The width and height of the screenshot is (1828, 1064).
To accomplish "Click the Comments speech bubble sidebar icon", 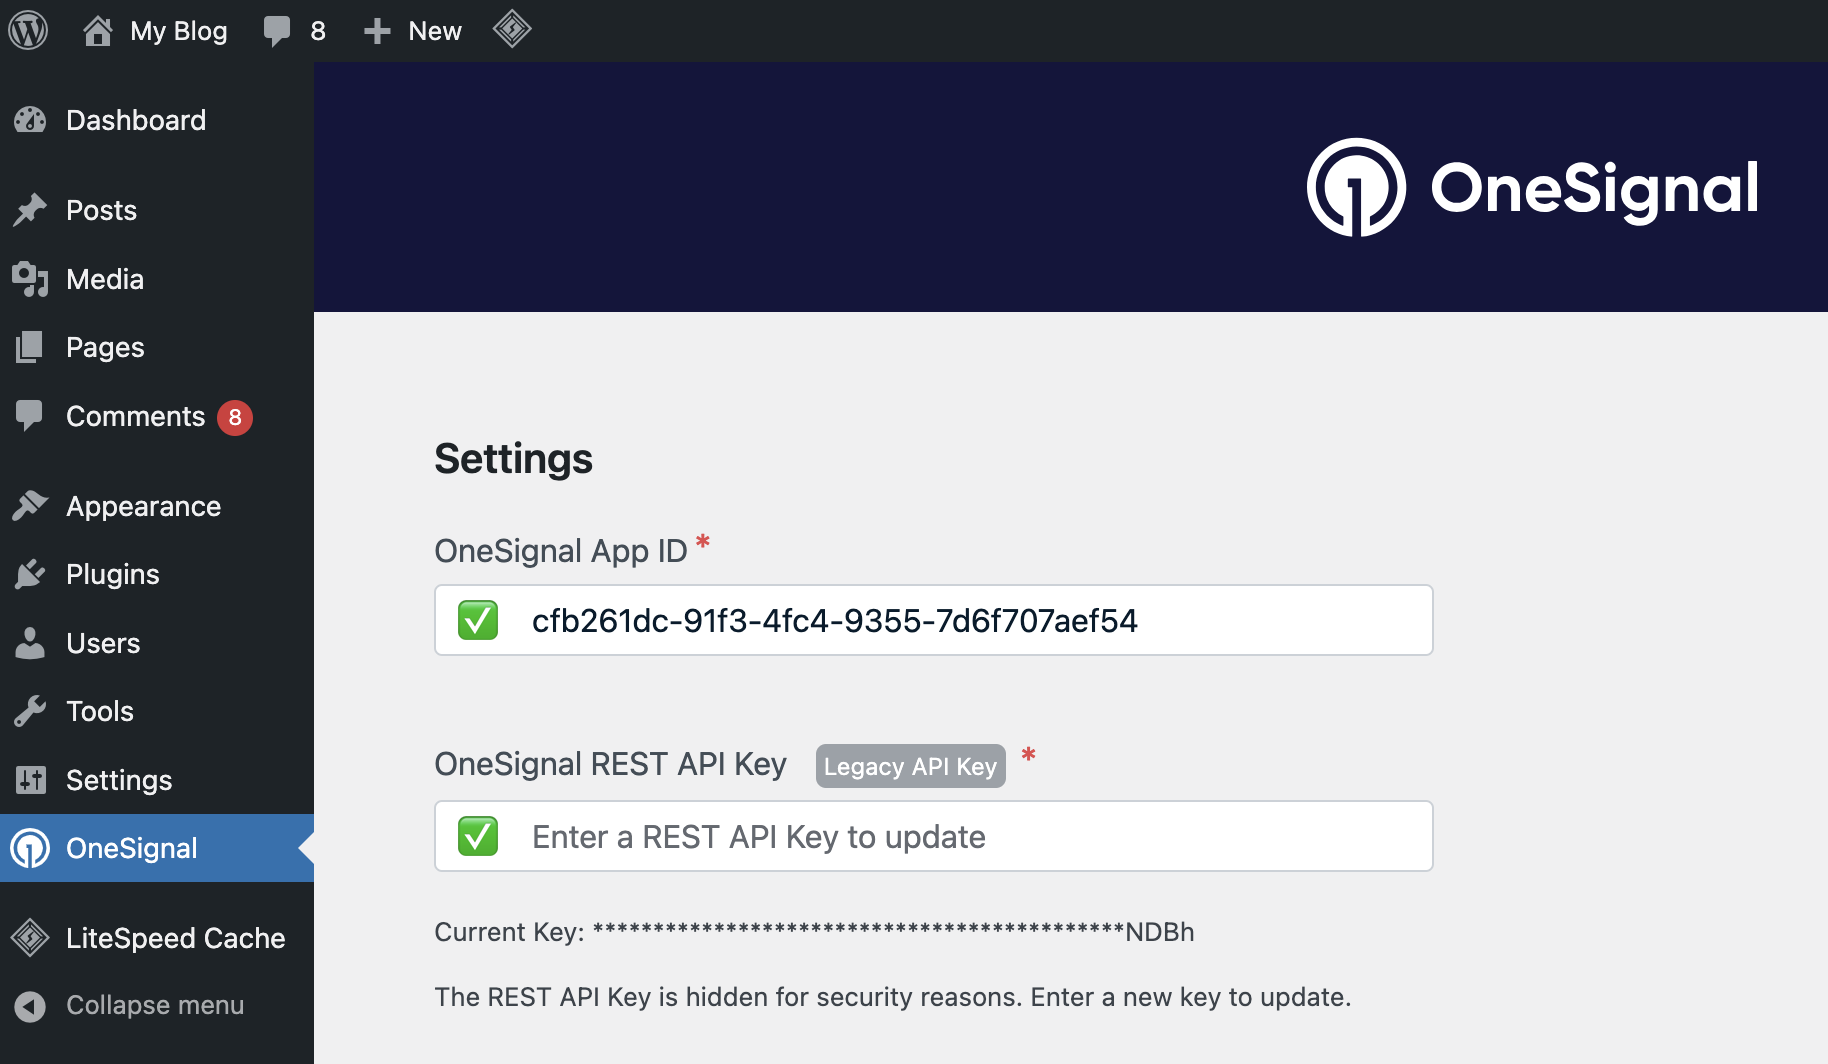I will [x=29, y=416].
